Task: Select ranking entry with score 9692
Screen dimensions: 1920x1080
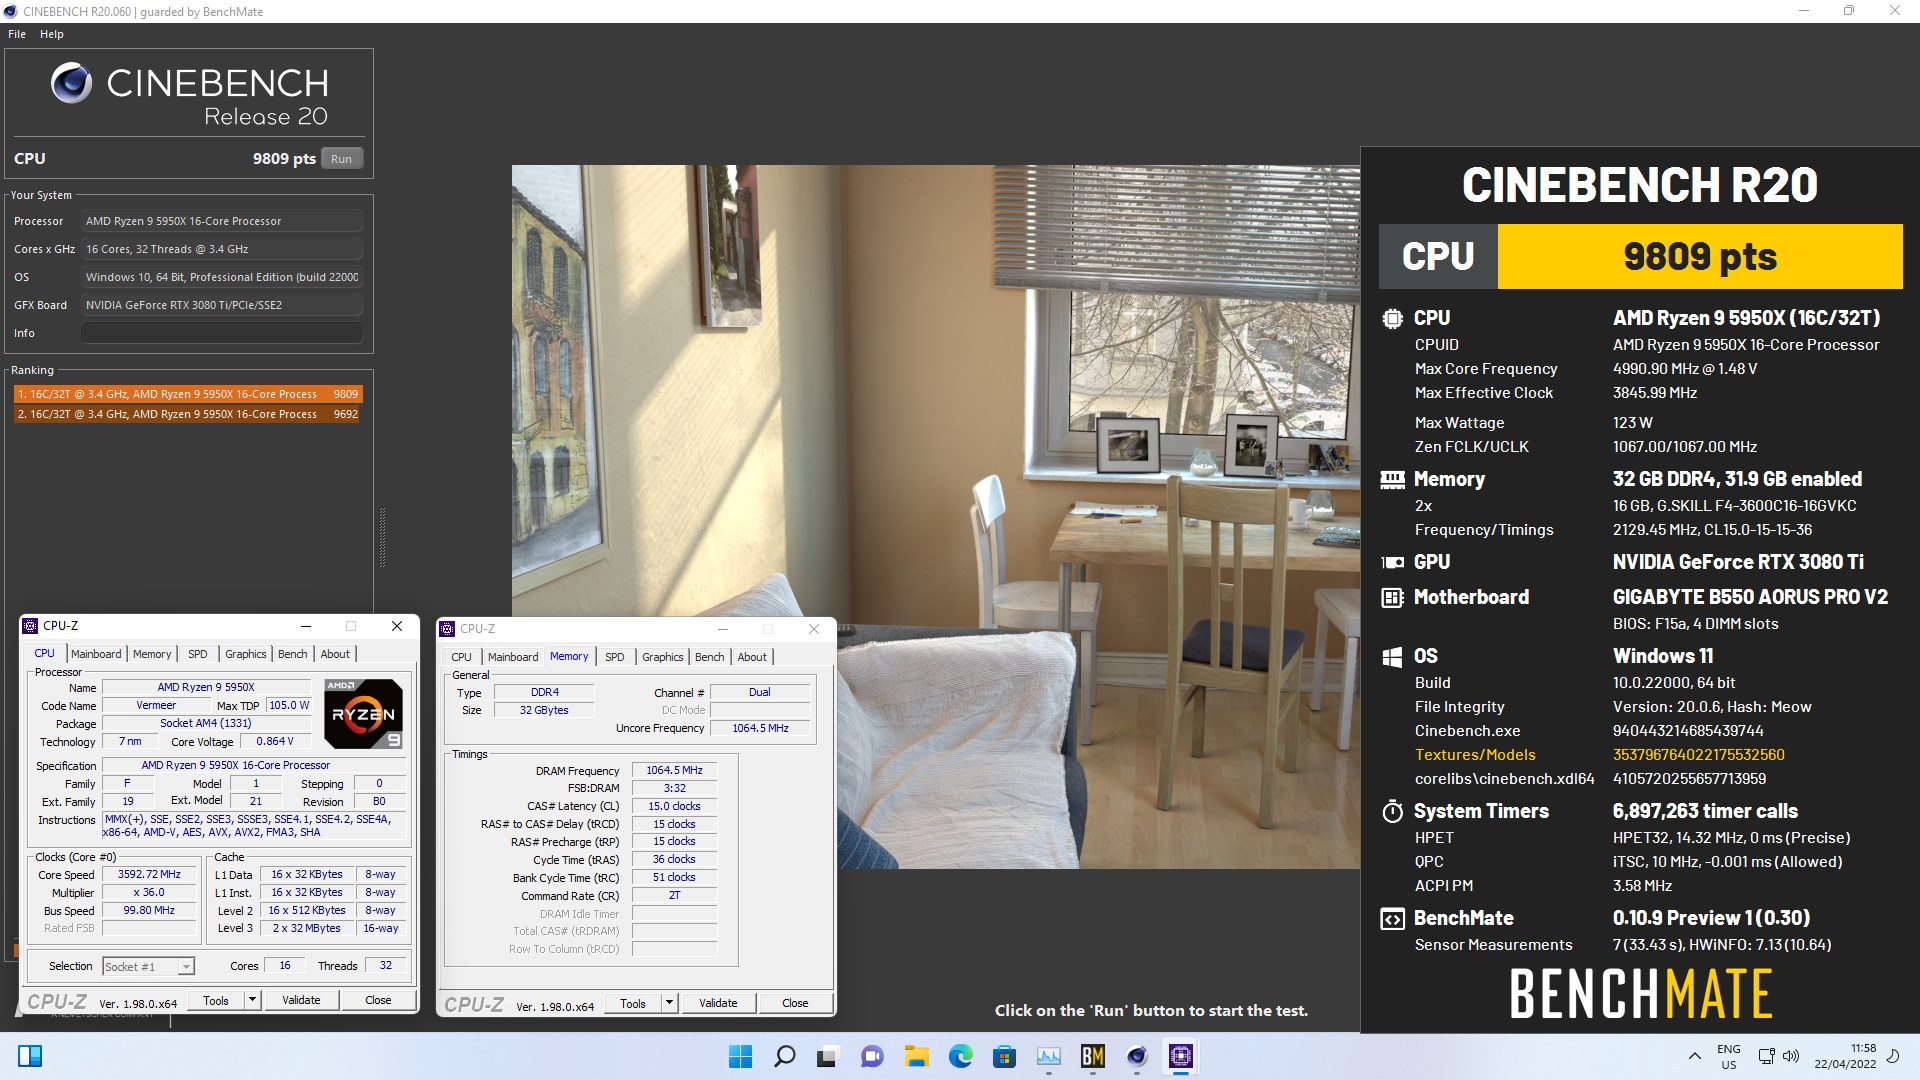Action: coord(187,414)
